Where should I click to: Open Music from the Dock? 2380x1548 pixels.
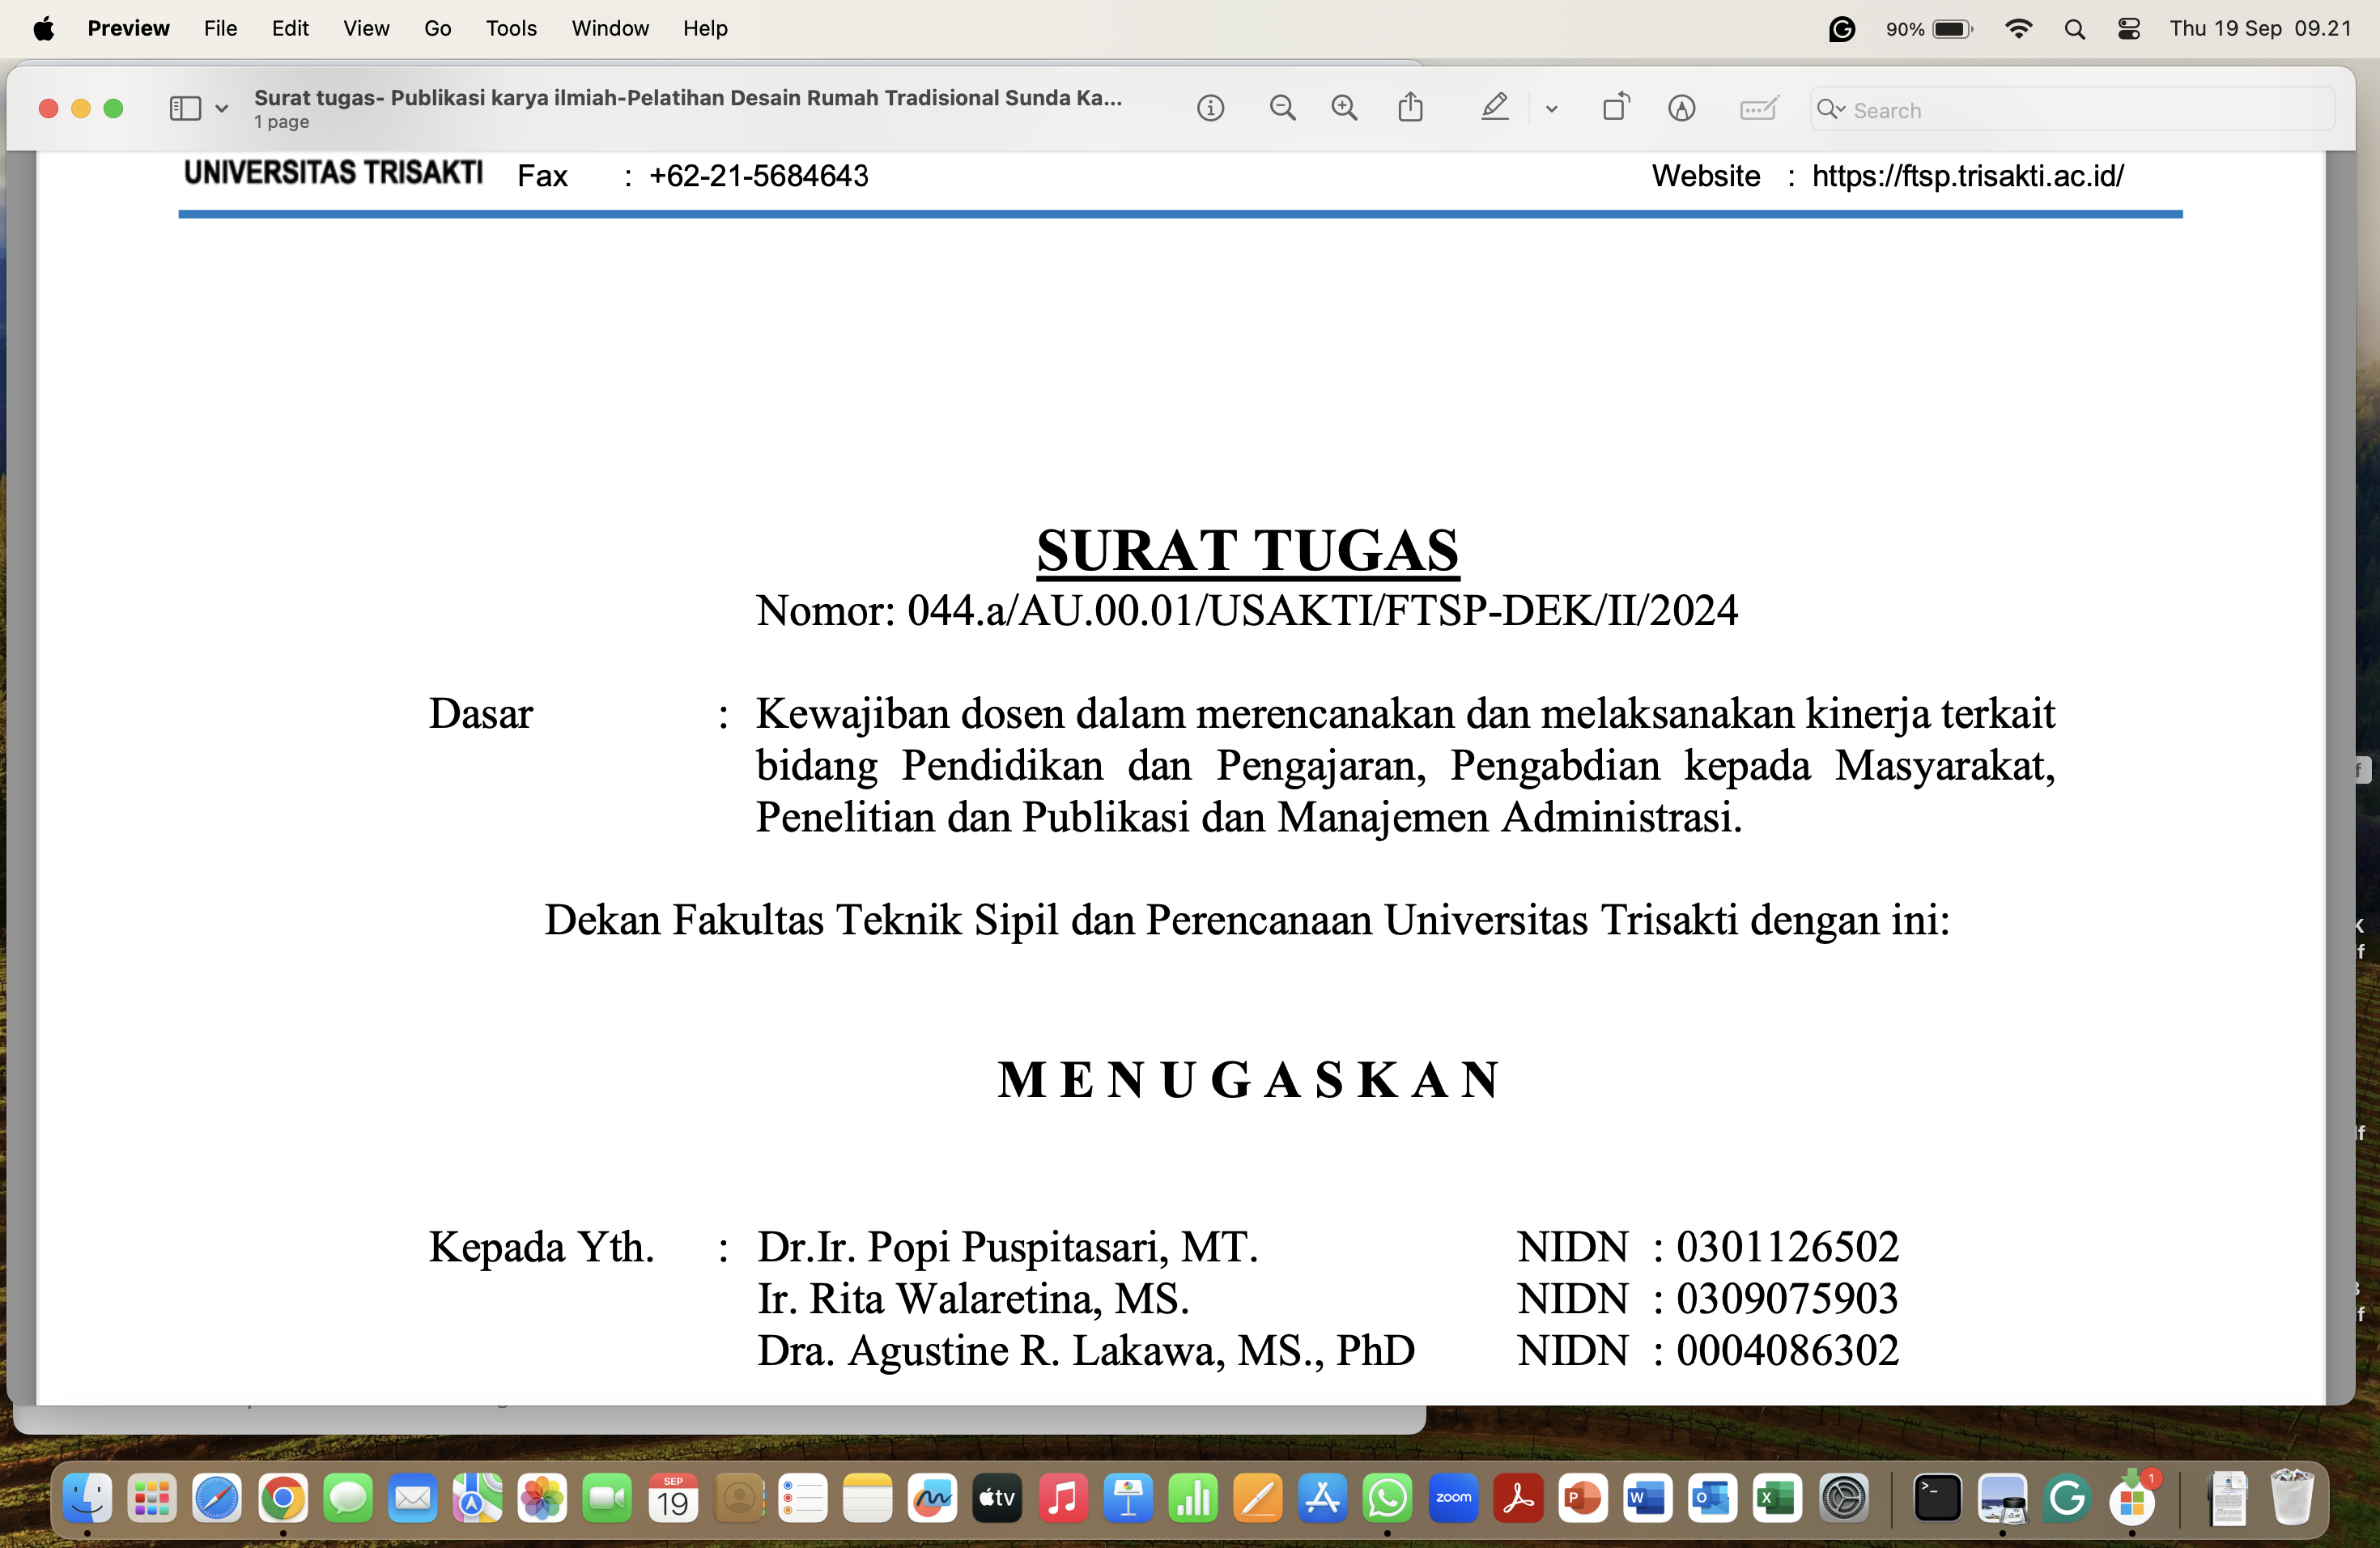click(x=1063, y=1497)
